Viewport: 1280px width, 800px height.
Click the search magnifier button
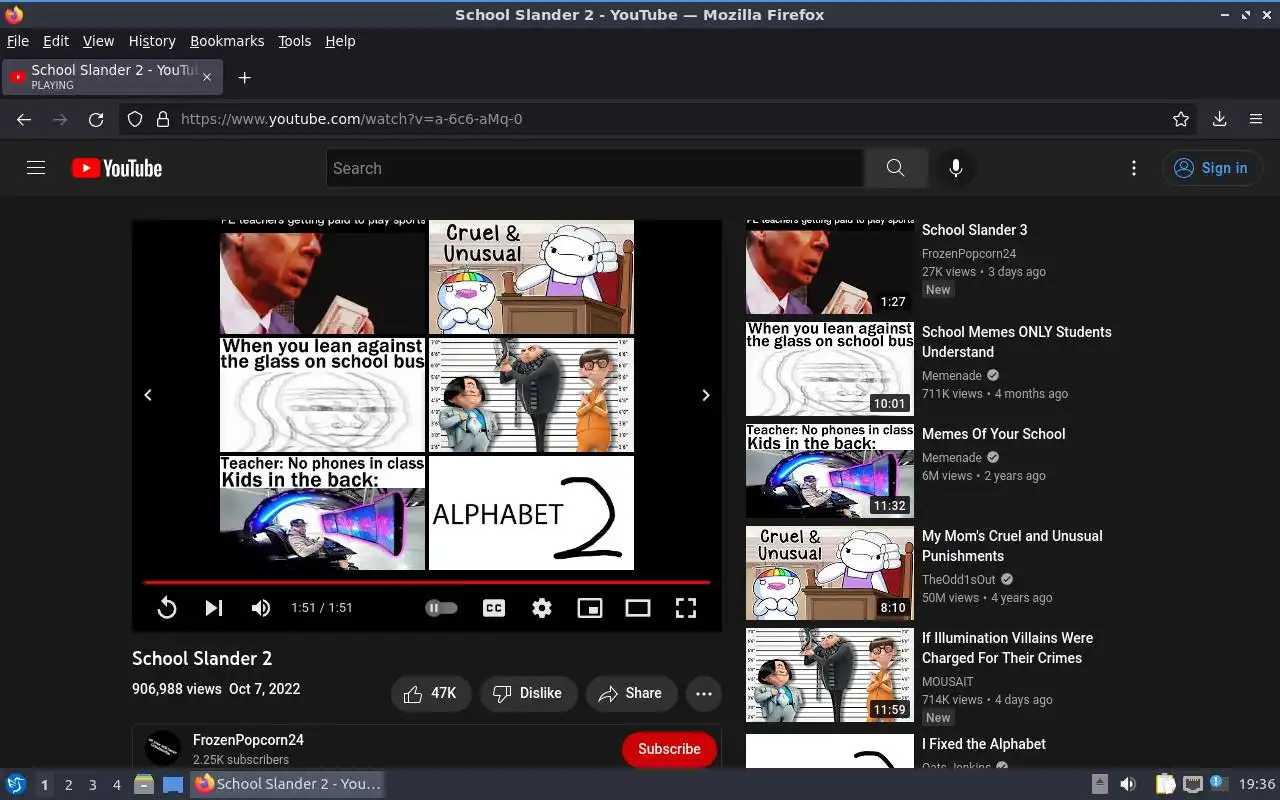point(895,168)
